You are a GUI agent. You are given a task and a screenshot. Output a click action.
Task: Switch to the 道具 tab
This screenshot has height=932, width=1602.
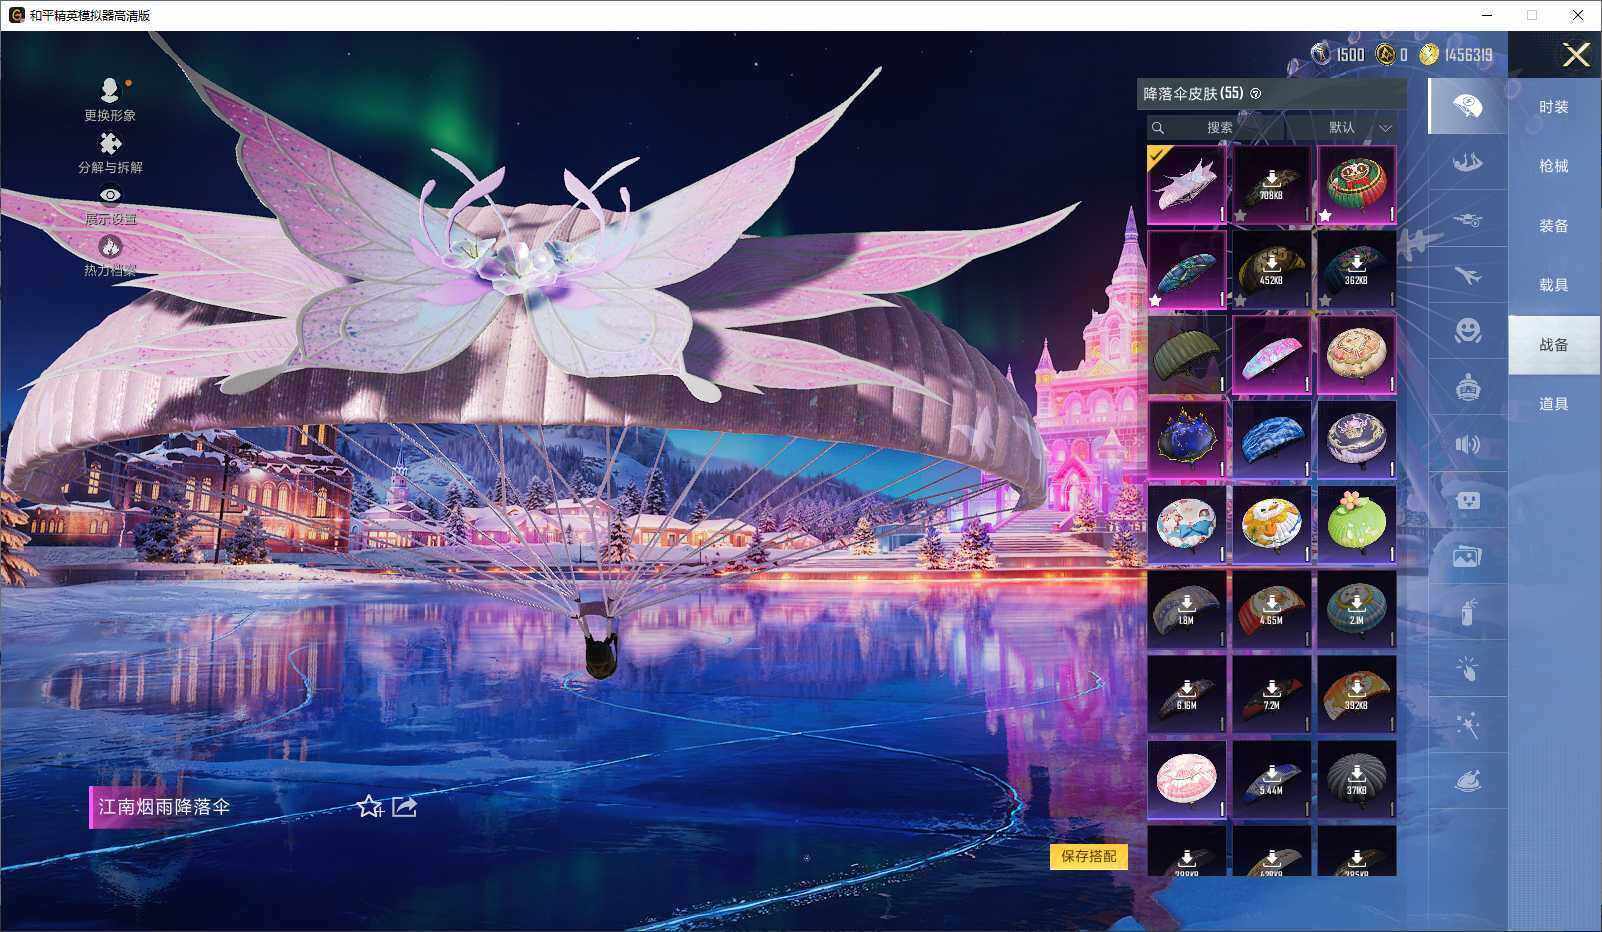[1554, 404]
